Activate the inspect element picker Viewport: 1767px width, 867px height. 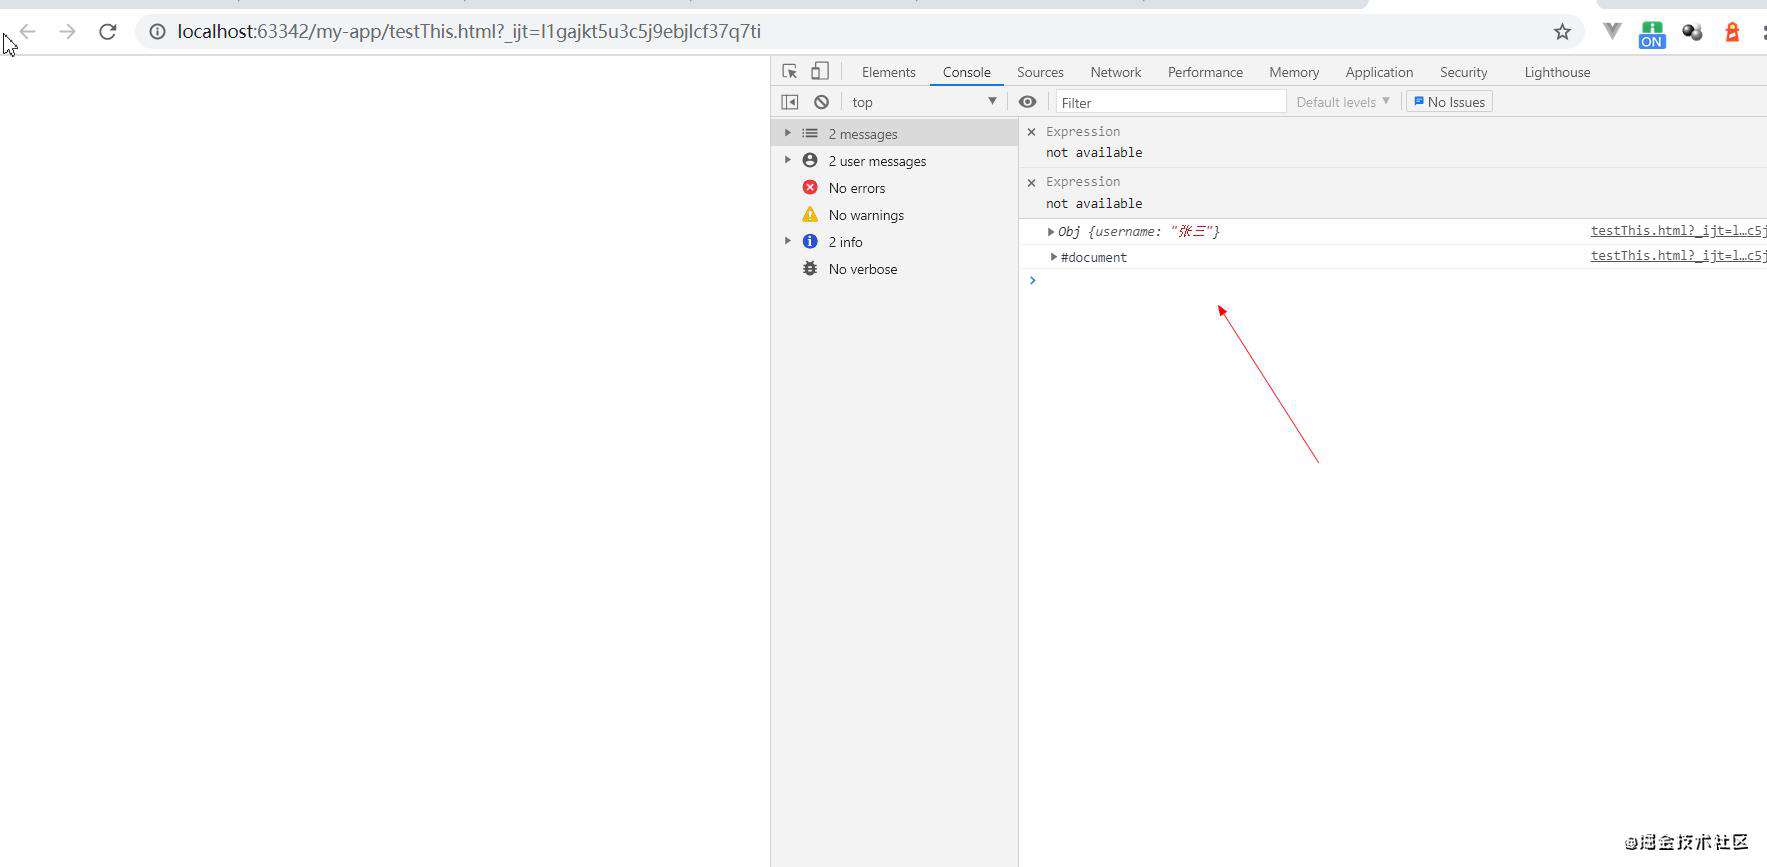(790, 71)
